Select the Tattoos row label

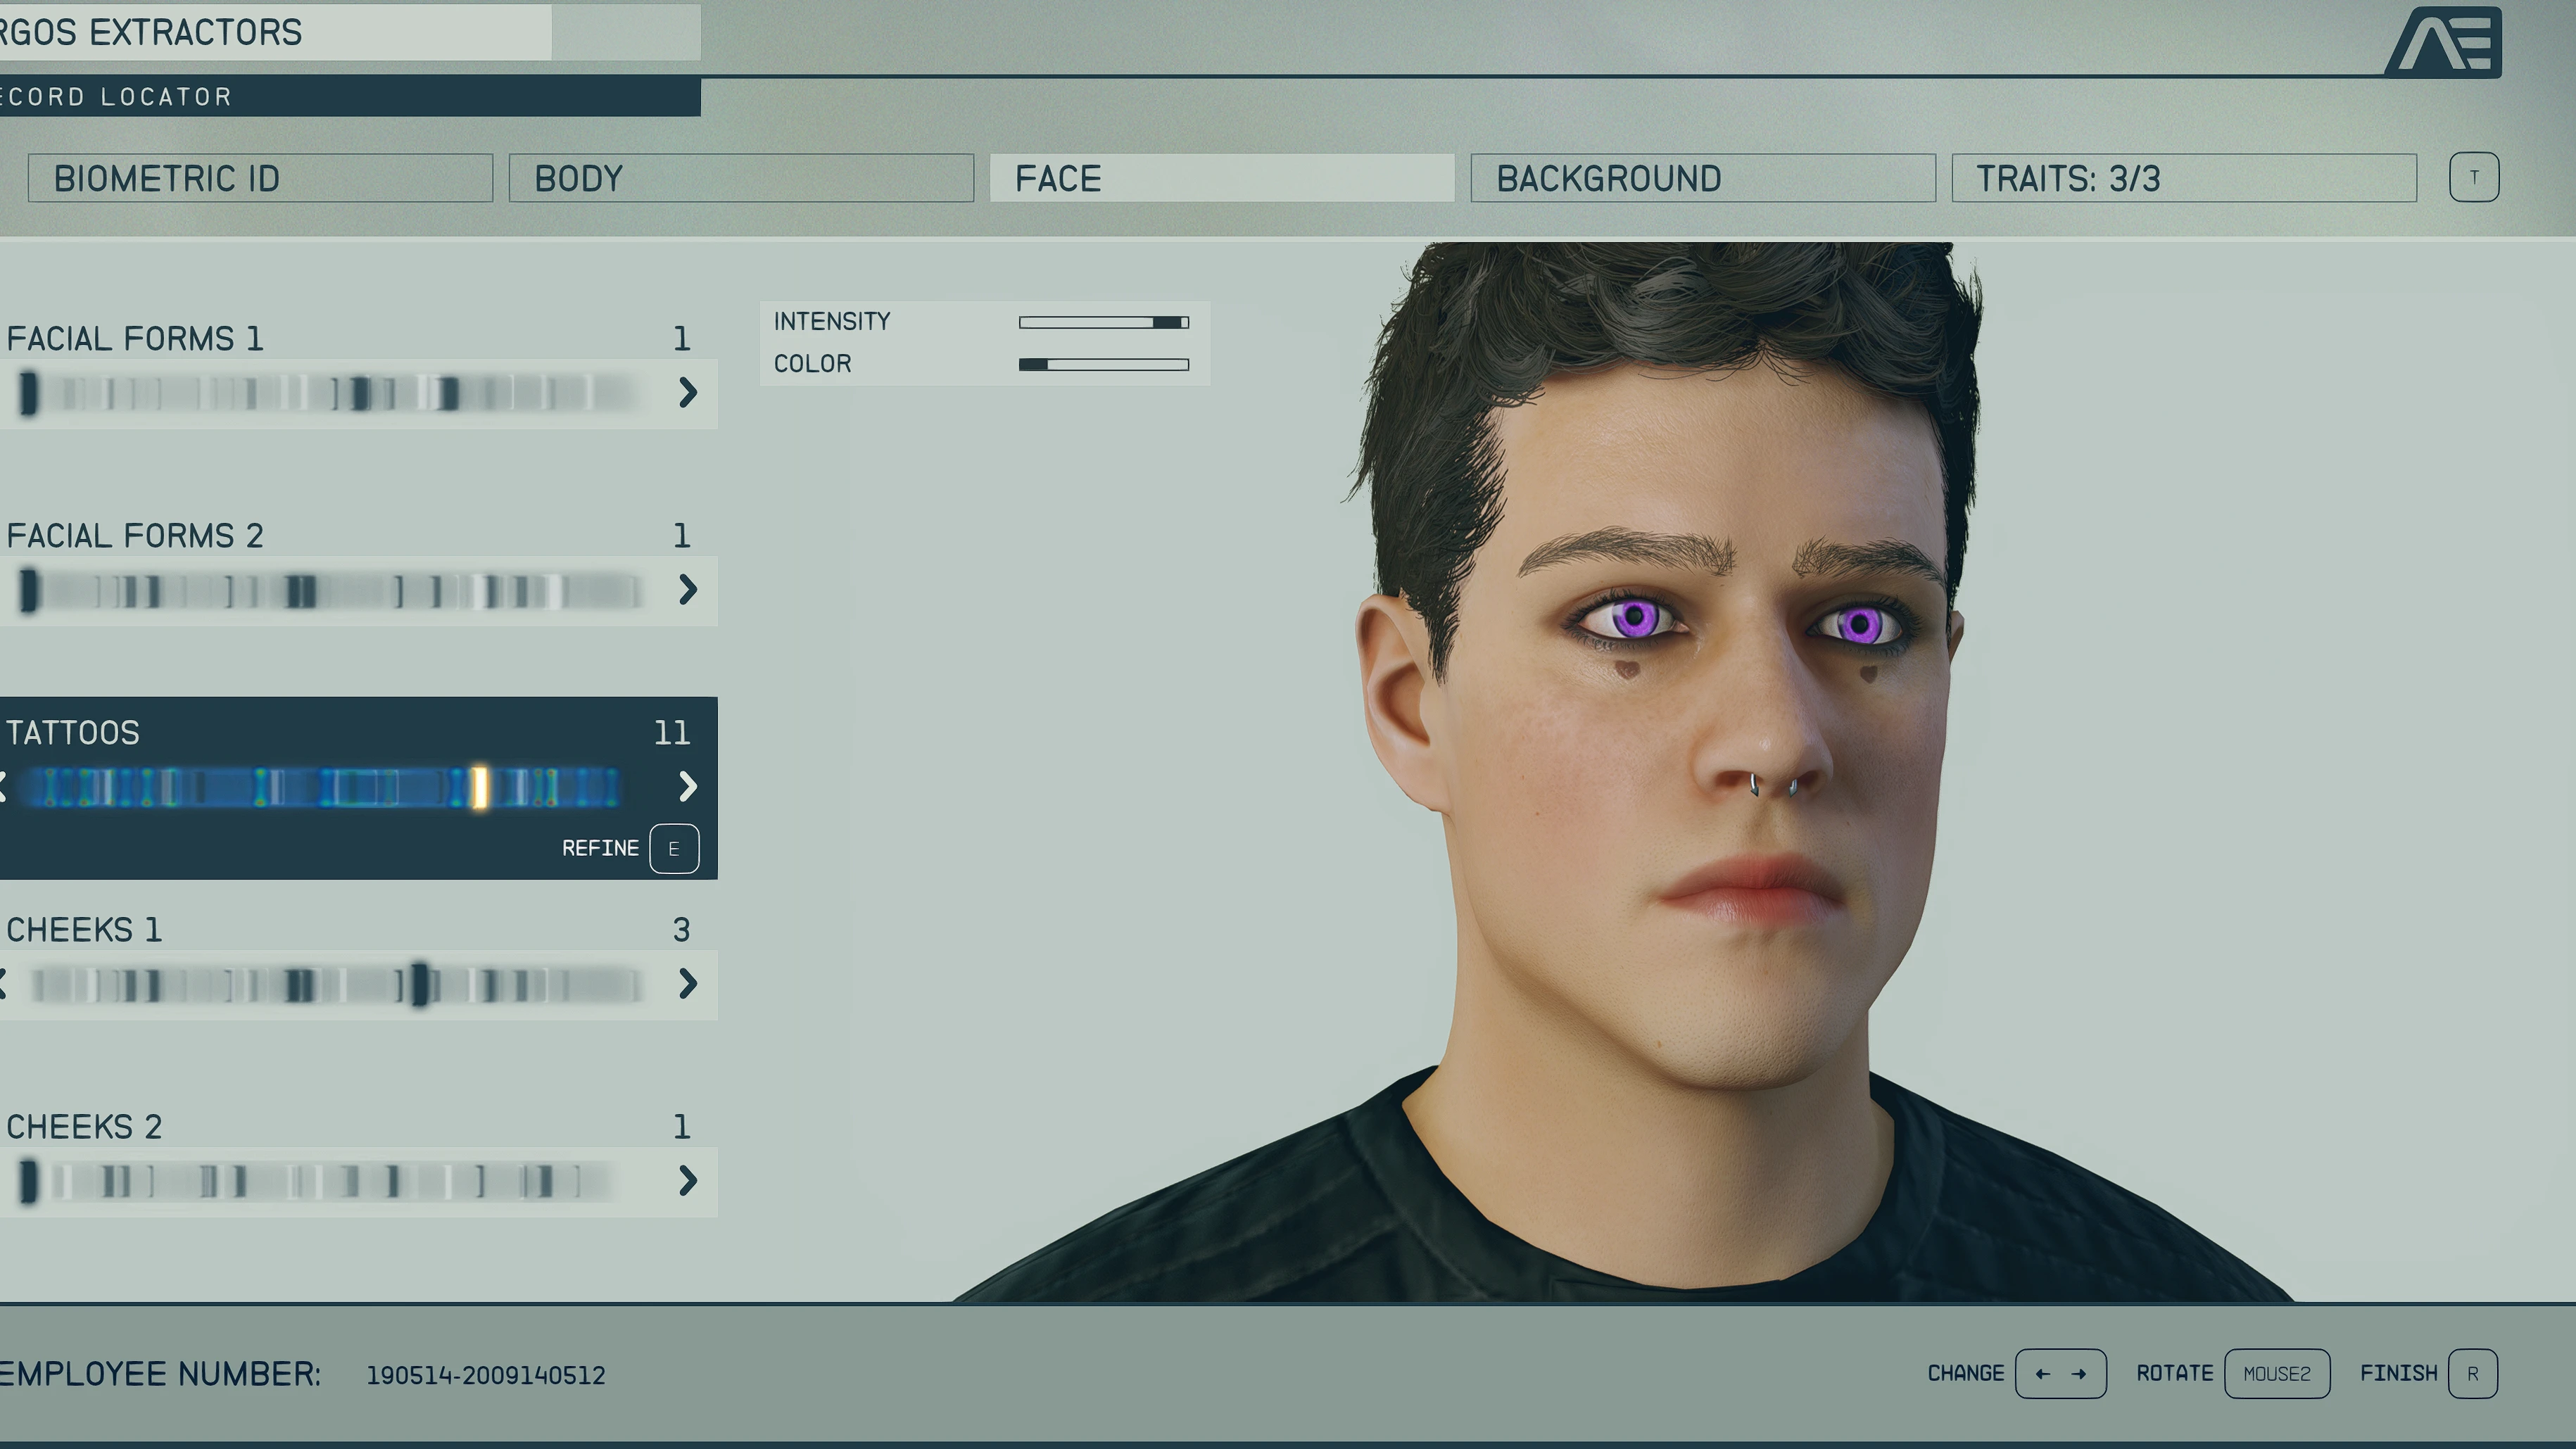tap(73, 733)
